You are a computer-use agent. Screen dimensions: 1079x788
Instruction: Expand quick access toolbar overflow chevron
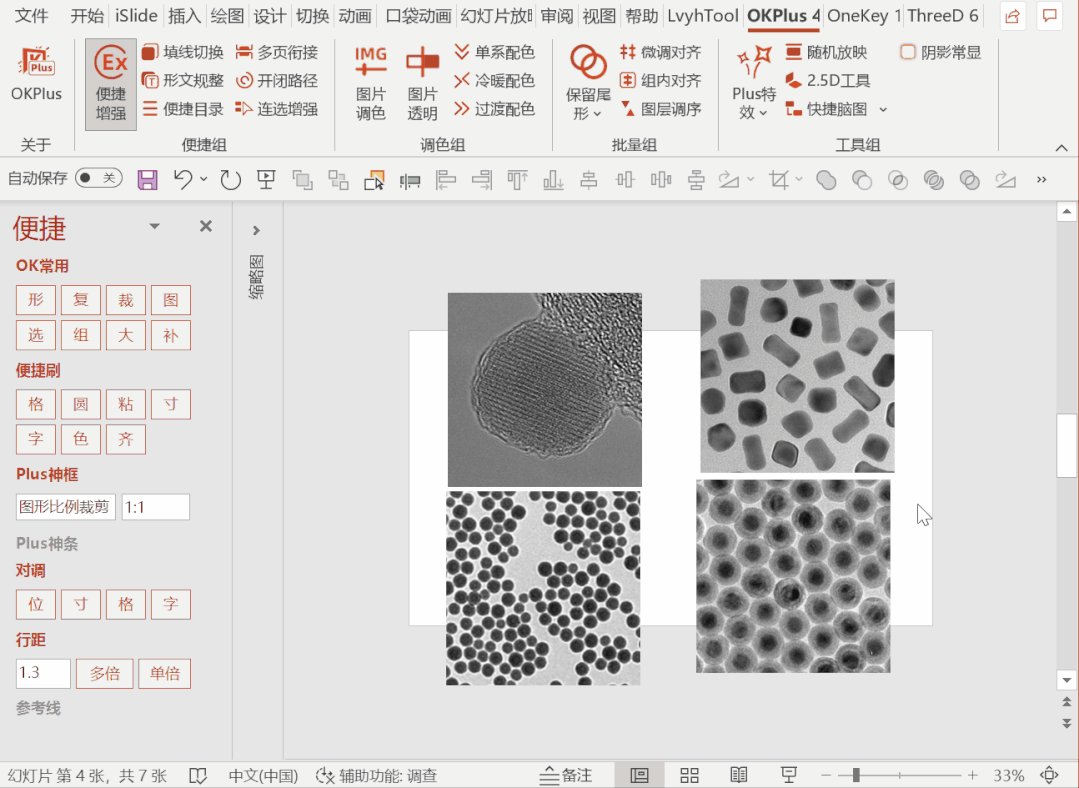coord(1041,180)
